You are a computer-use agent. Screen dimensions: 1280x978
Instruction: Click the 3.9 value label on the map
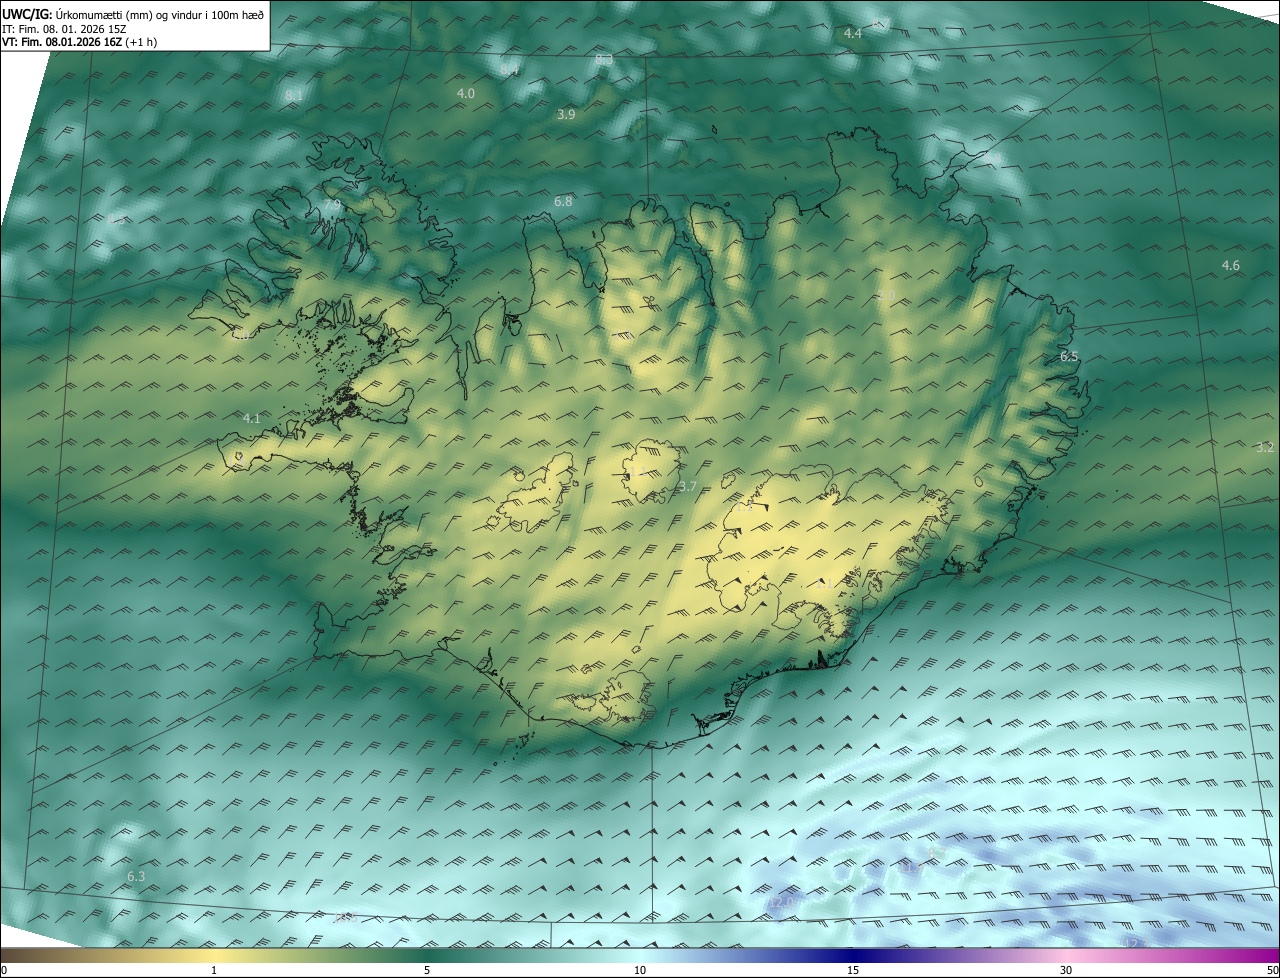(x=566, y=115)
